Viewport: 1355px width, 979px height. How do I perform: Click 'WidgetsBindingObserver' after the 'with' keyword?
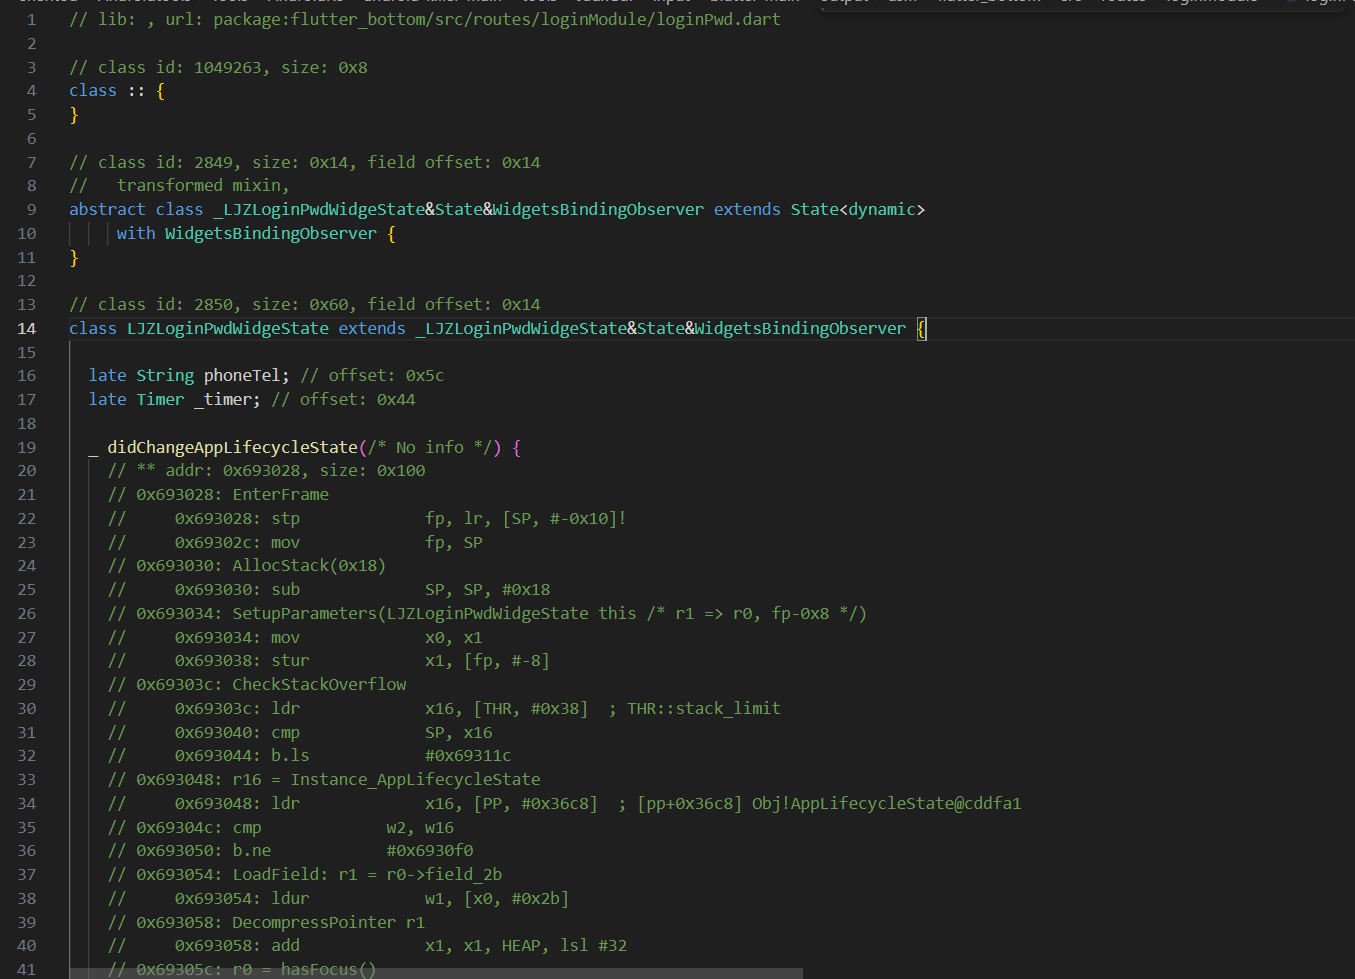pyautogui.click(x=271, y=233)
